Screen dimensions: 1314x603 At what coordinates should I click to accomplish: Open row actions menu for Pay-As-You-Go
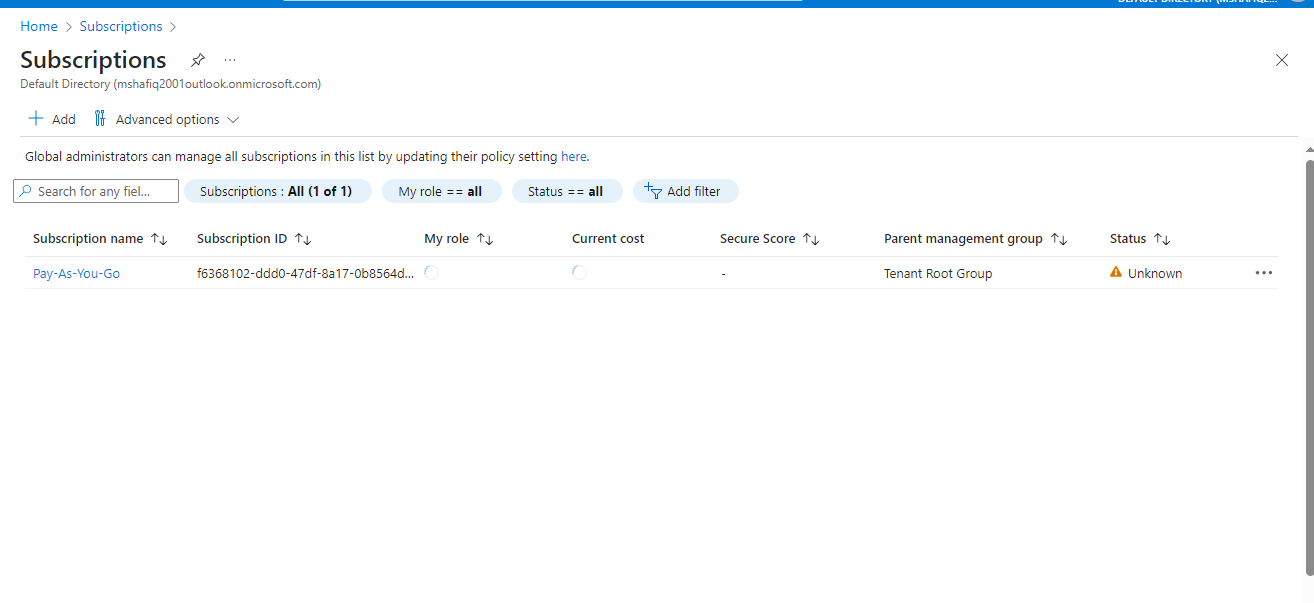1264,273
